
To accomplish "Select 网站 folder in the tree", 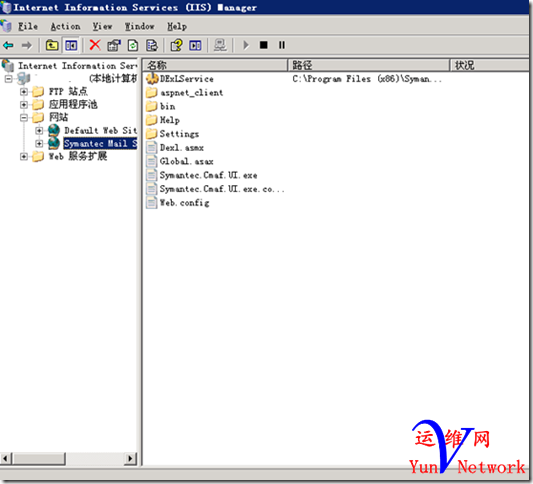I will 58,118.
